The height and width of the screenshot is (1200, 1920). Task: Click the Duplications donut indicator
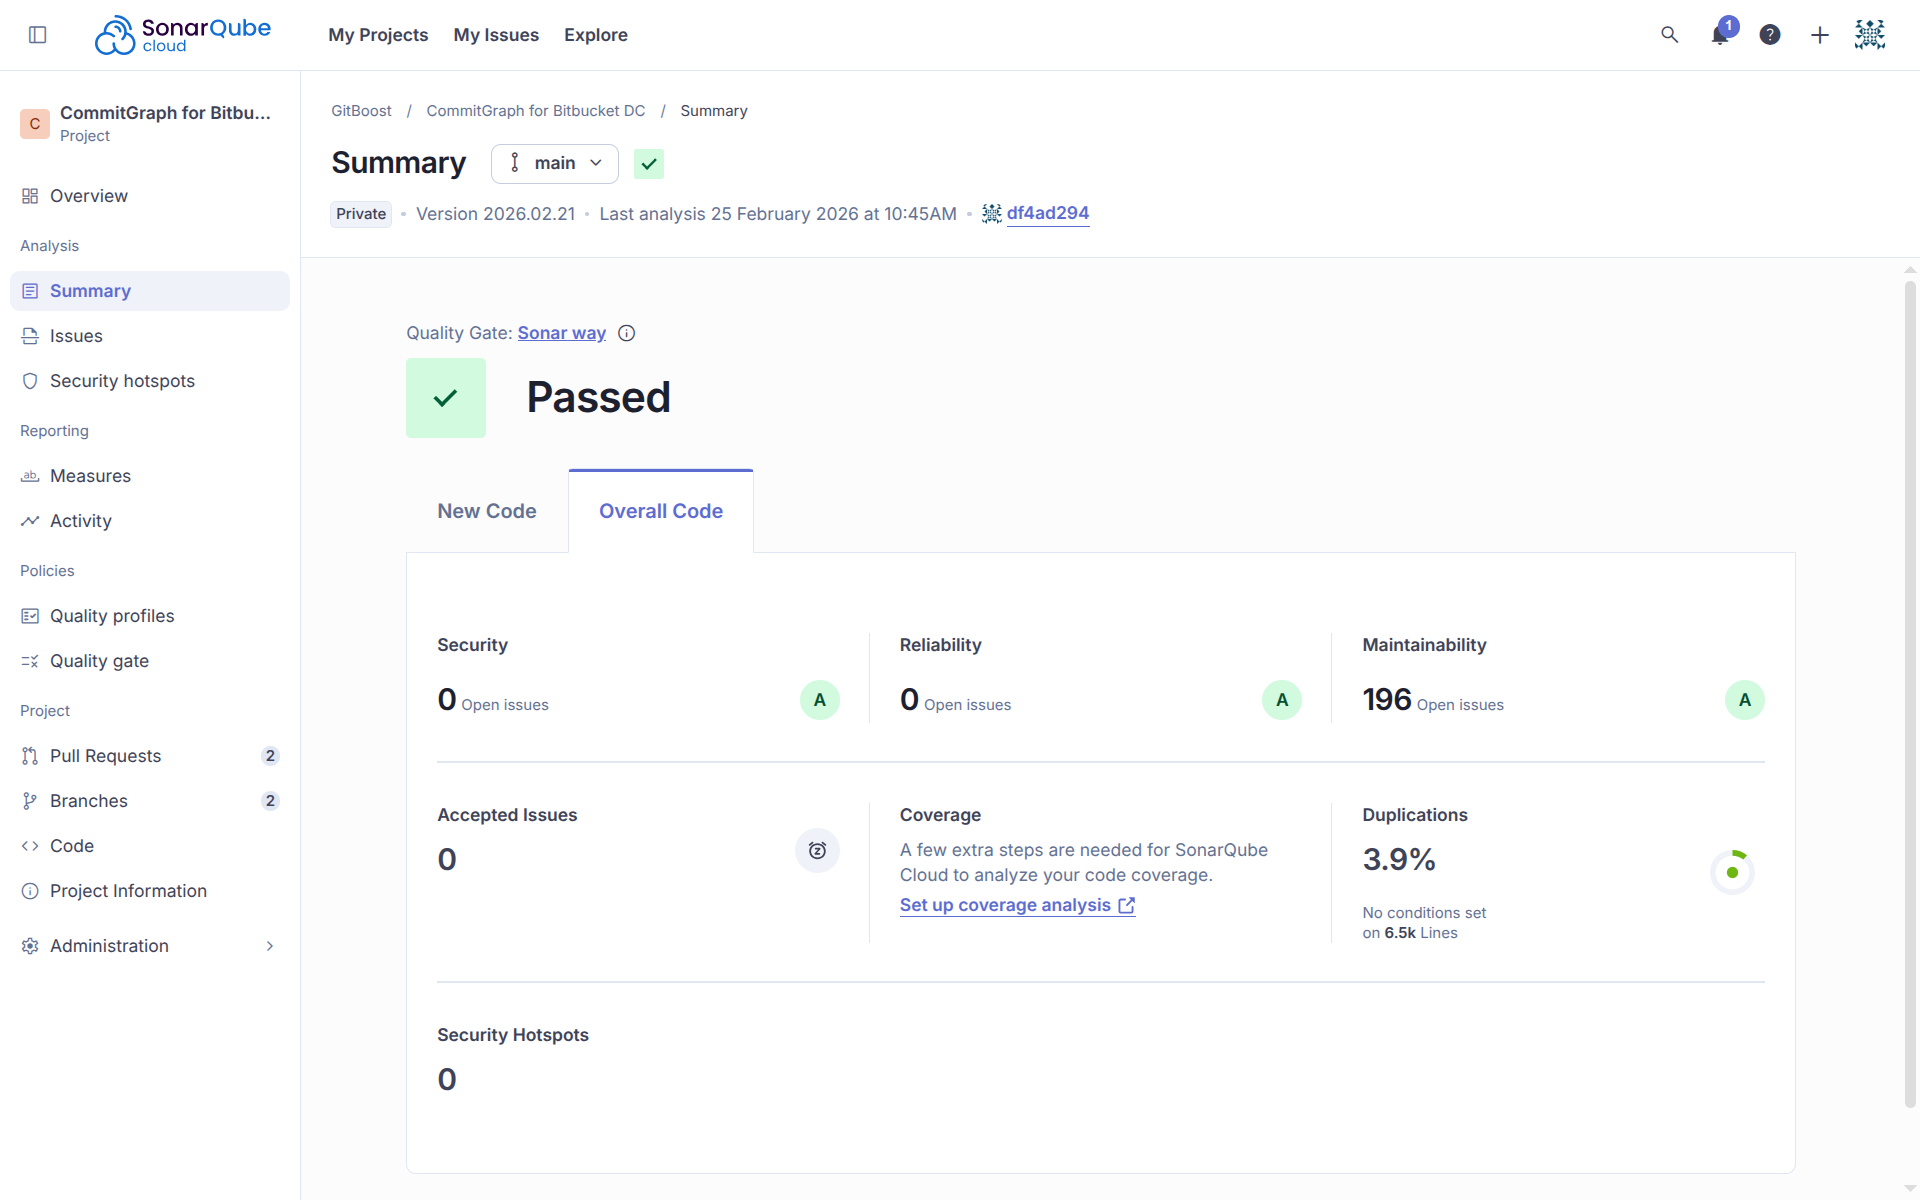click(1732, 872)
